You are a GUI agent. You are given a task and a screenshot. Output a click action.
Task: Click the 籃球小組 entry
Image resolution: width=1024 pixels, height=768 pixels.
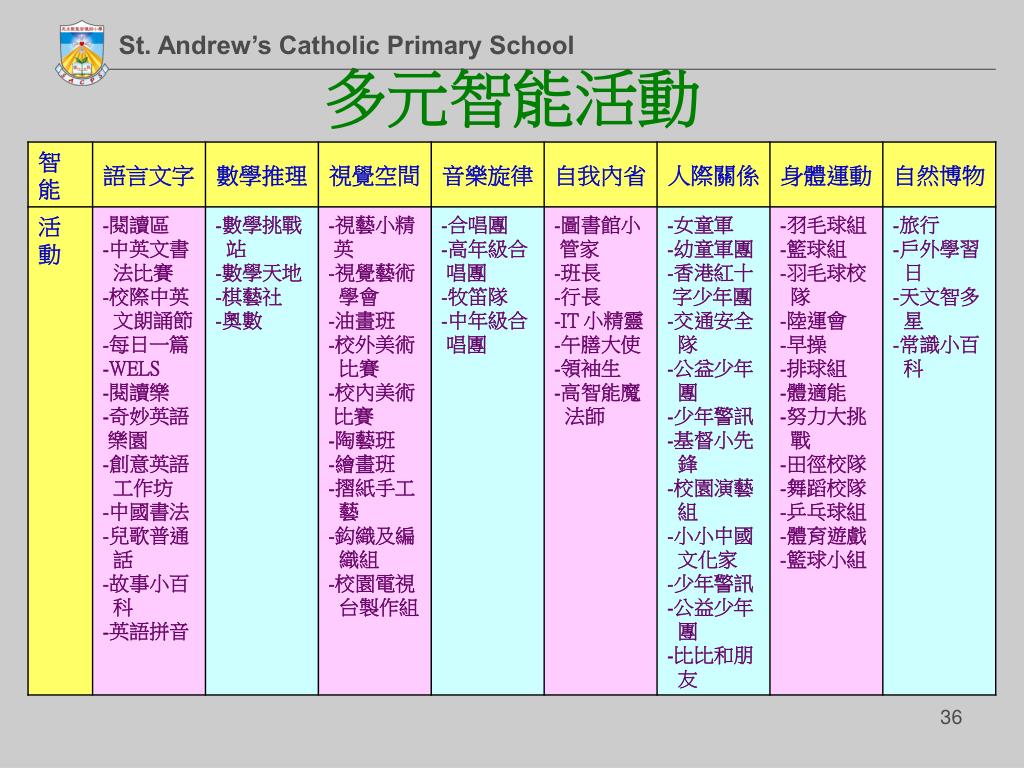point(824,560)
